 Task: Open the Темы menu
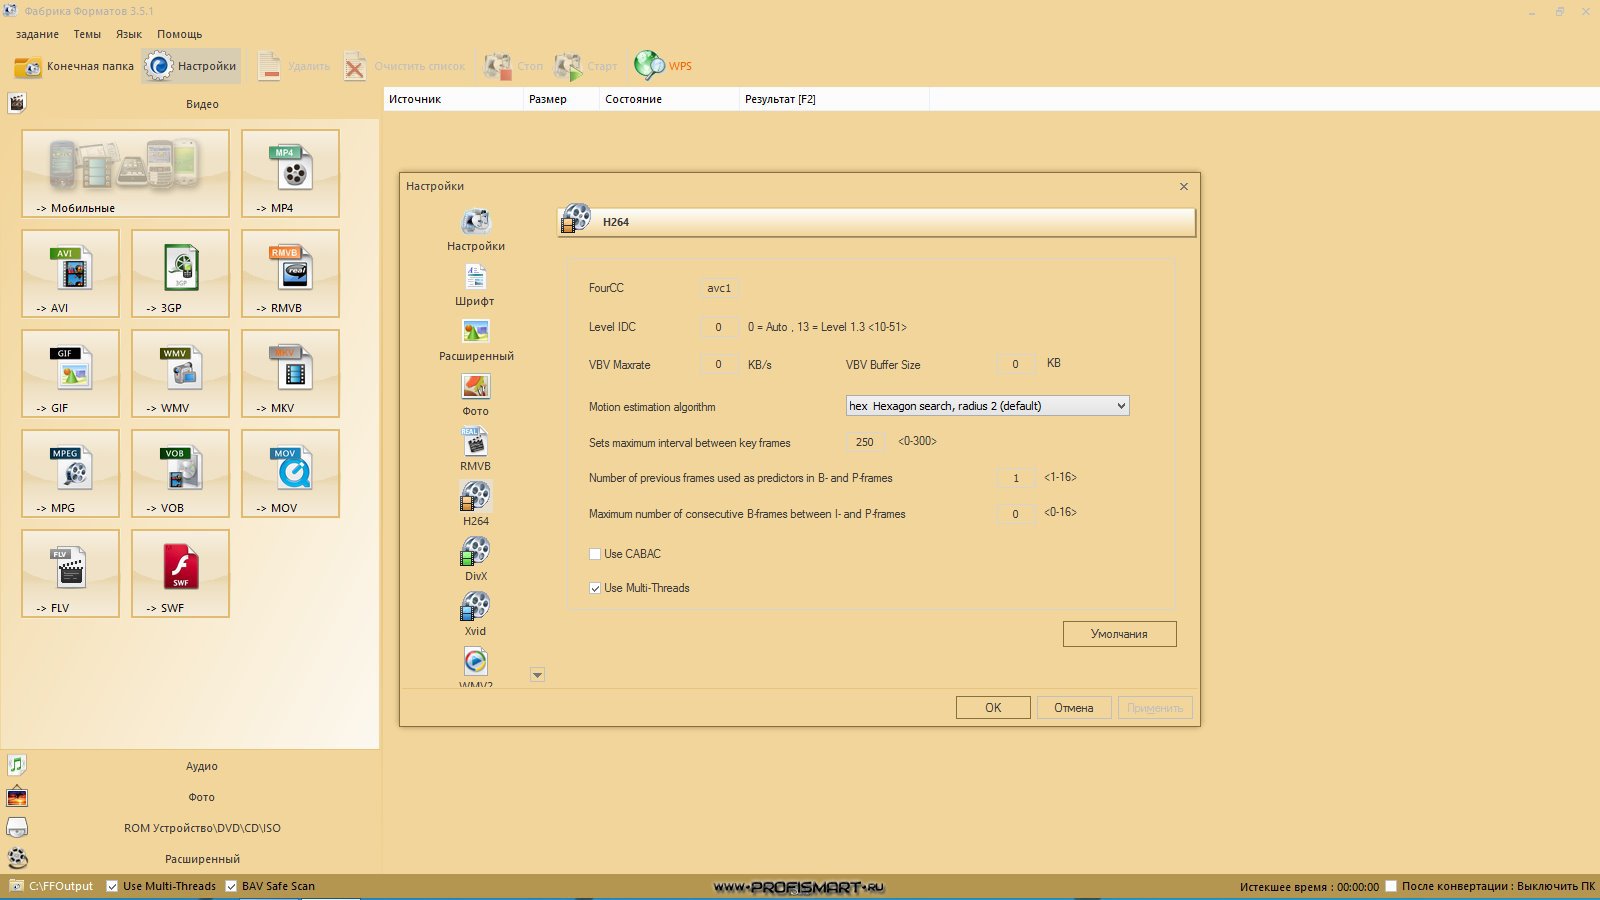[x=87, y=34]
